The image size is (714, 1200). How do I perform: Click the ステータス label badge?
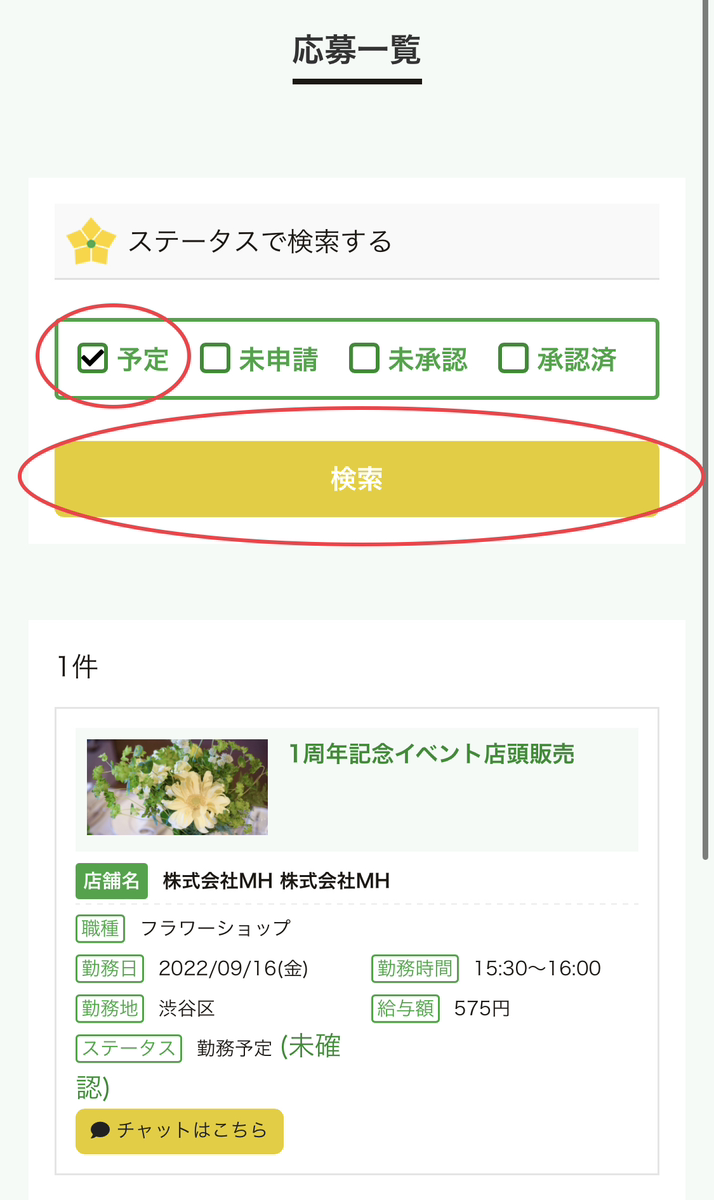[128, 1048]
